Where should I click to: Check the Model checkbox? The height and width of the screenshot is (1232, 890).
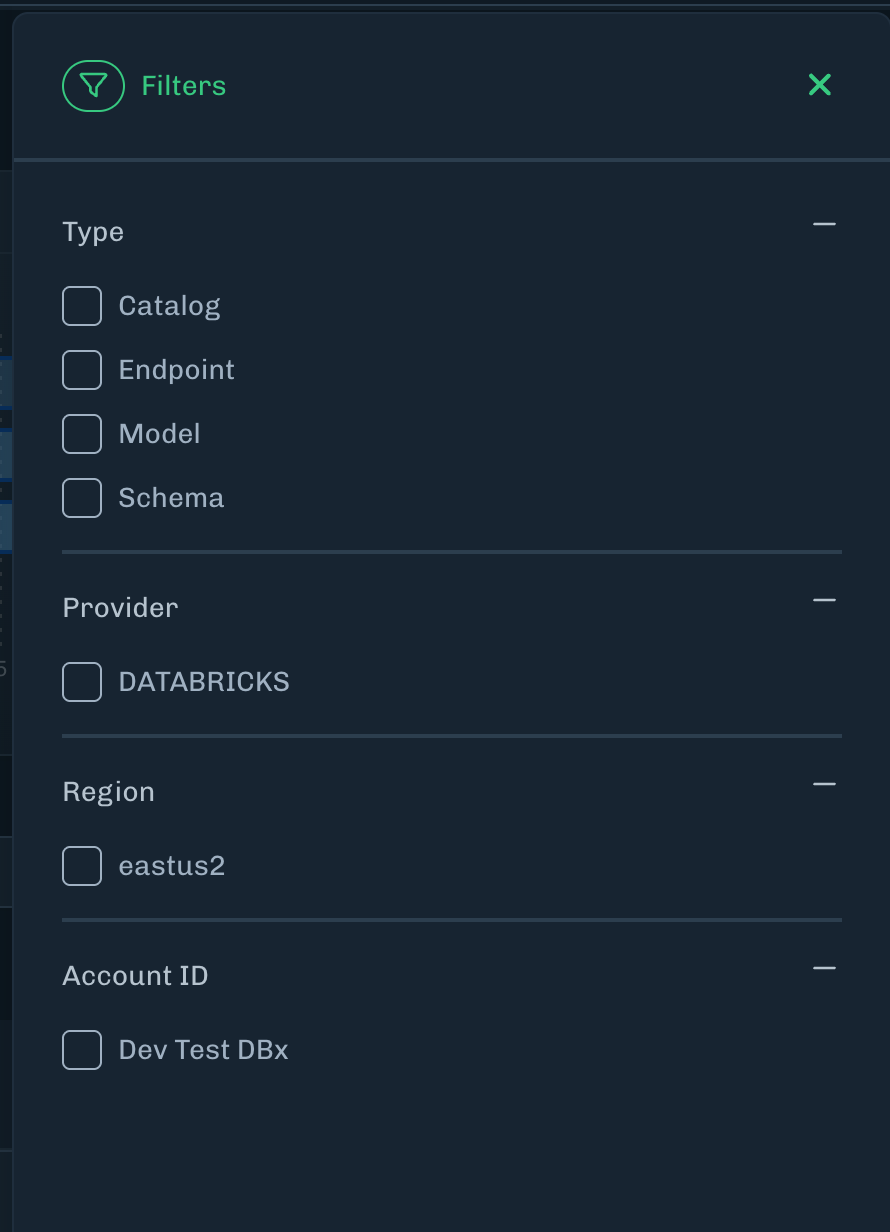coord(82,434)
